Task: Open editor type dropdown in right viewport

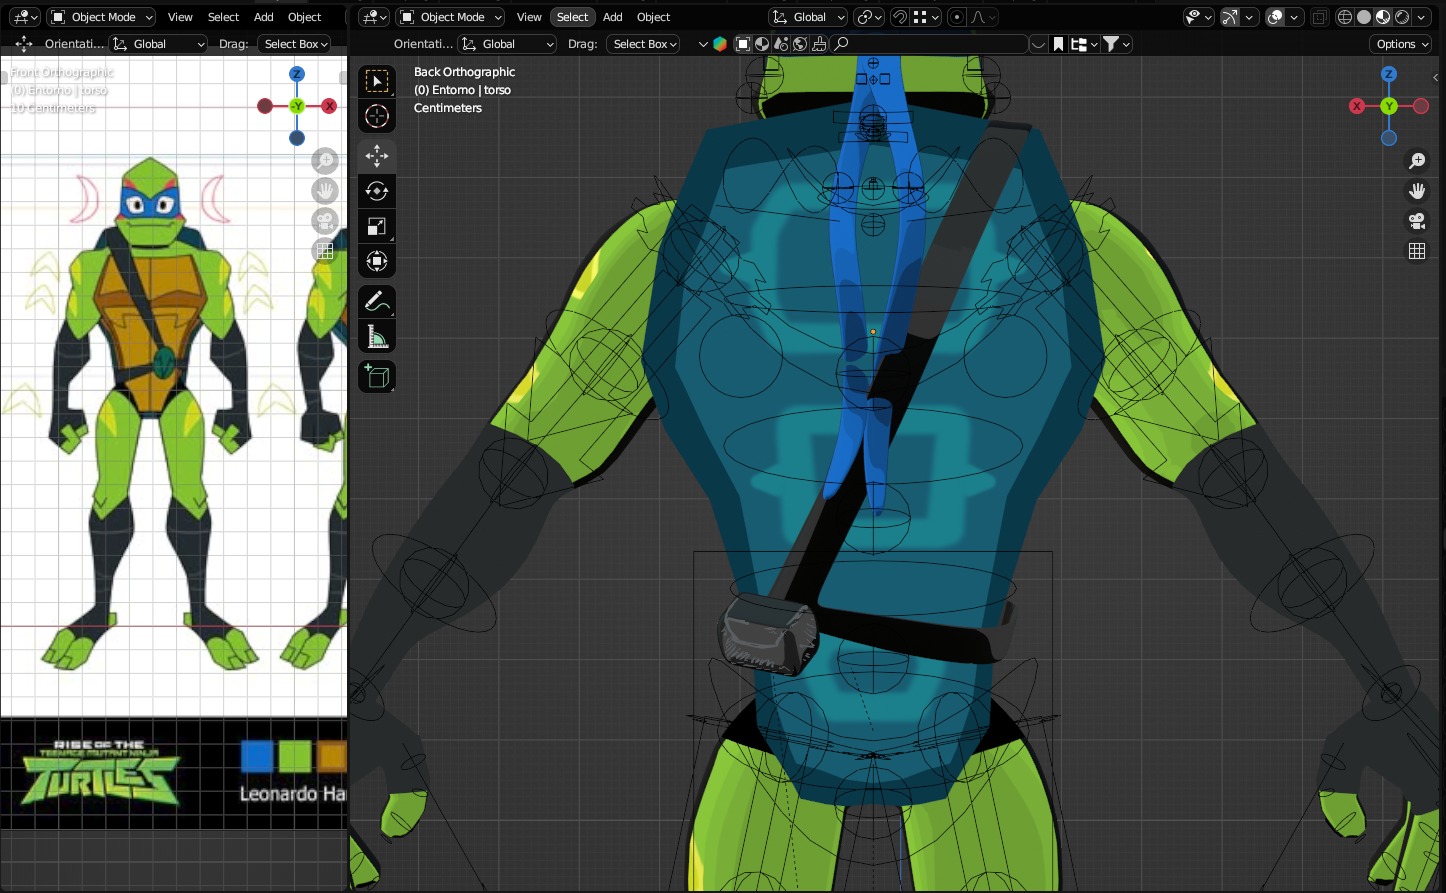Action: click(x=374, y=17)
